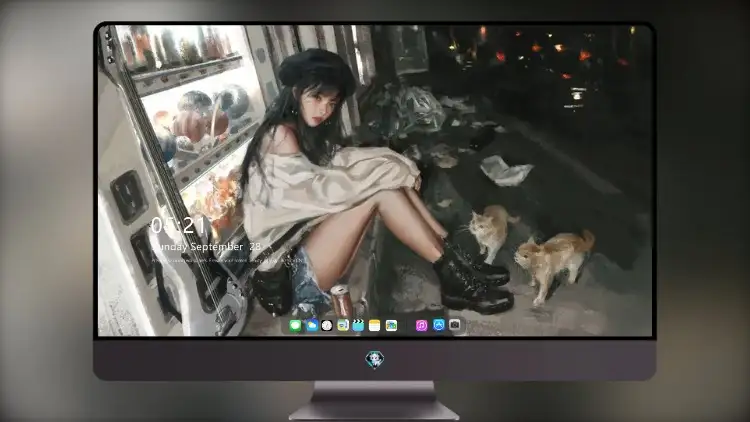Screen dimensions: 750x422
Task: Open the blue App Store icon
Action: [x=439, y=325]
